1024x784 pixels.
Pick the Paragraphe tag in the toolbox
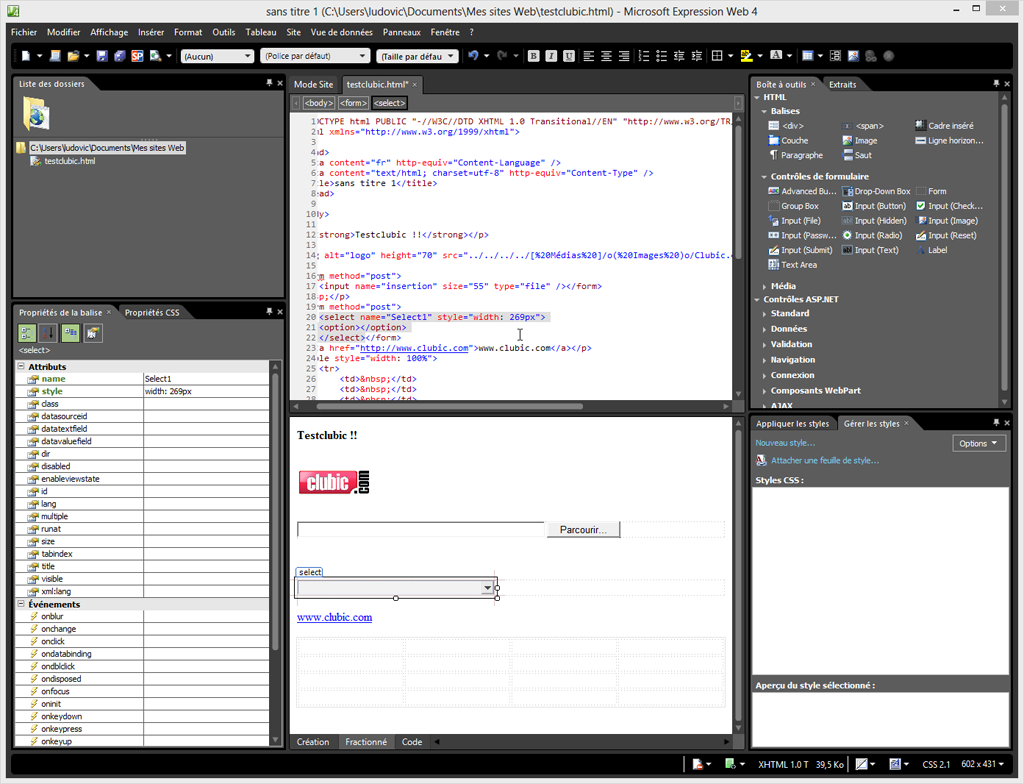point(795,155)
